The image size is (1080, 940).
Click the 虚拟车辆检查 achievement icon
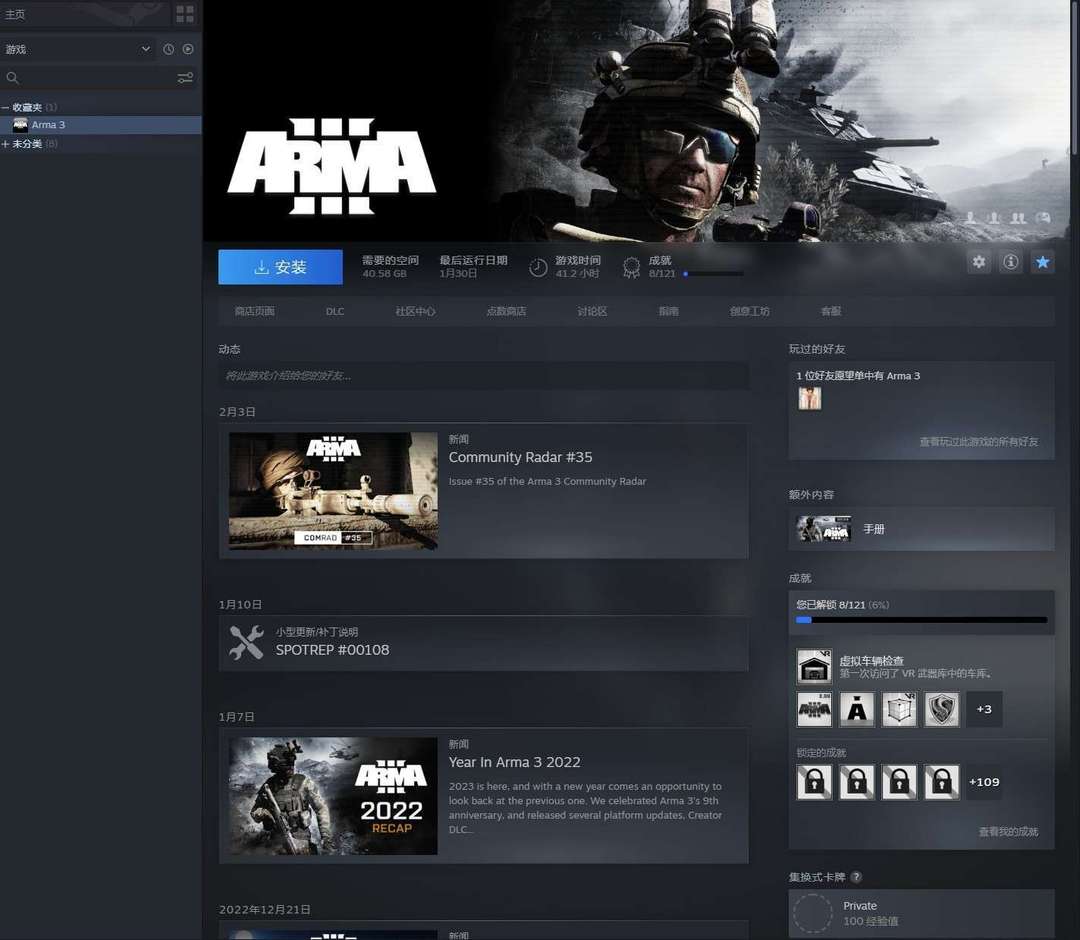[x=814, y=666]
